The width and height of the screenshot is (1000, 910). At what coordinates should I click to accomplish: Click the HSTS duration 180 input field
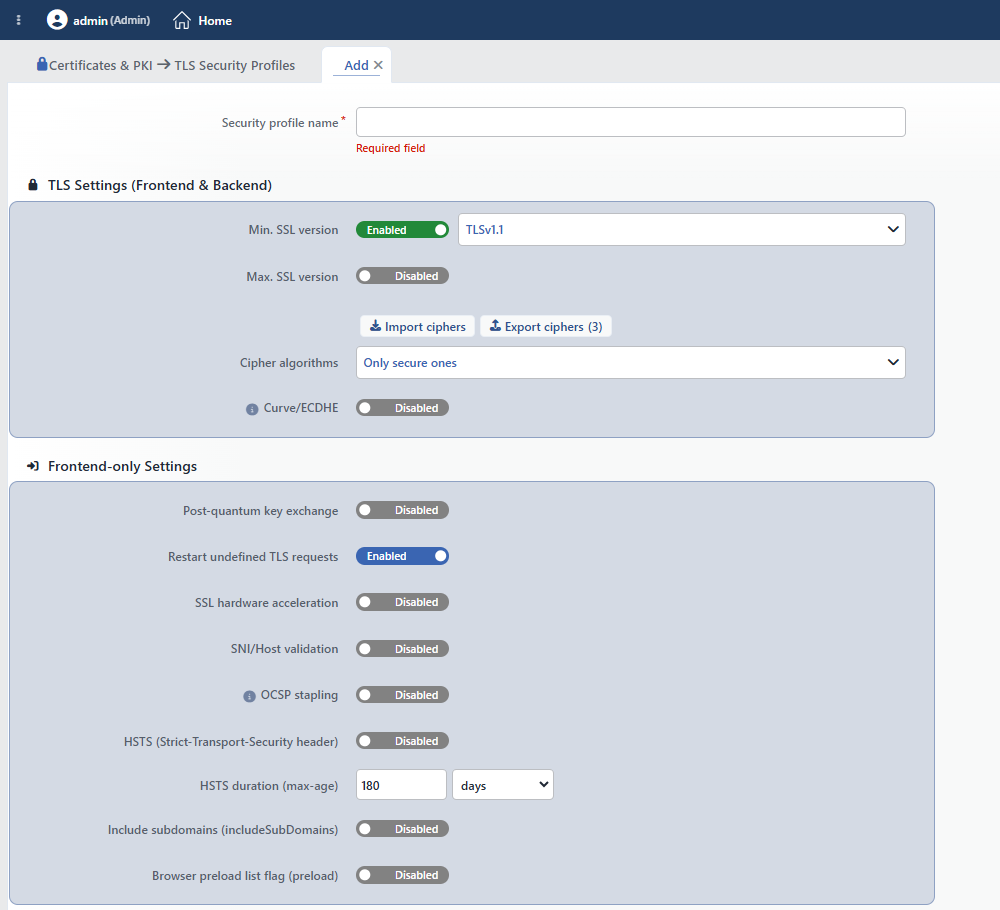(401, 785)
